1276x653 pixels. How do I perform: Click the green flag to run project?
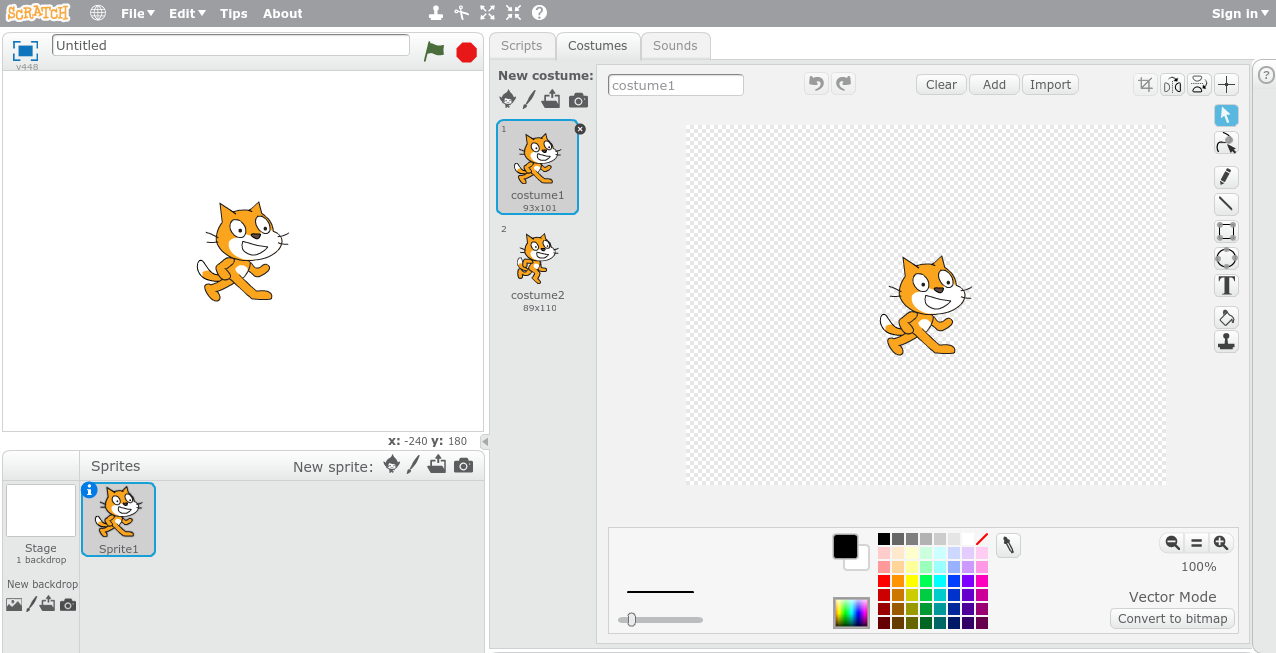[x=433, y=51]
